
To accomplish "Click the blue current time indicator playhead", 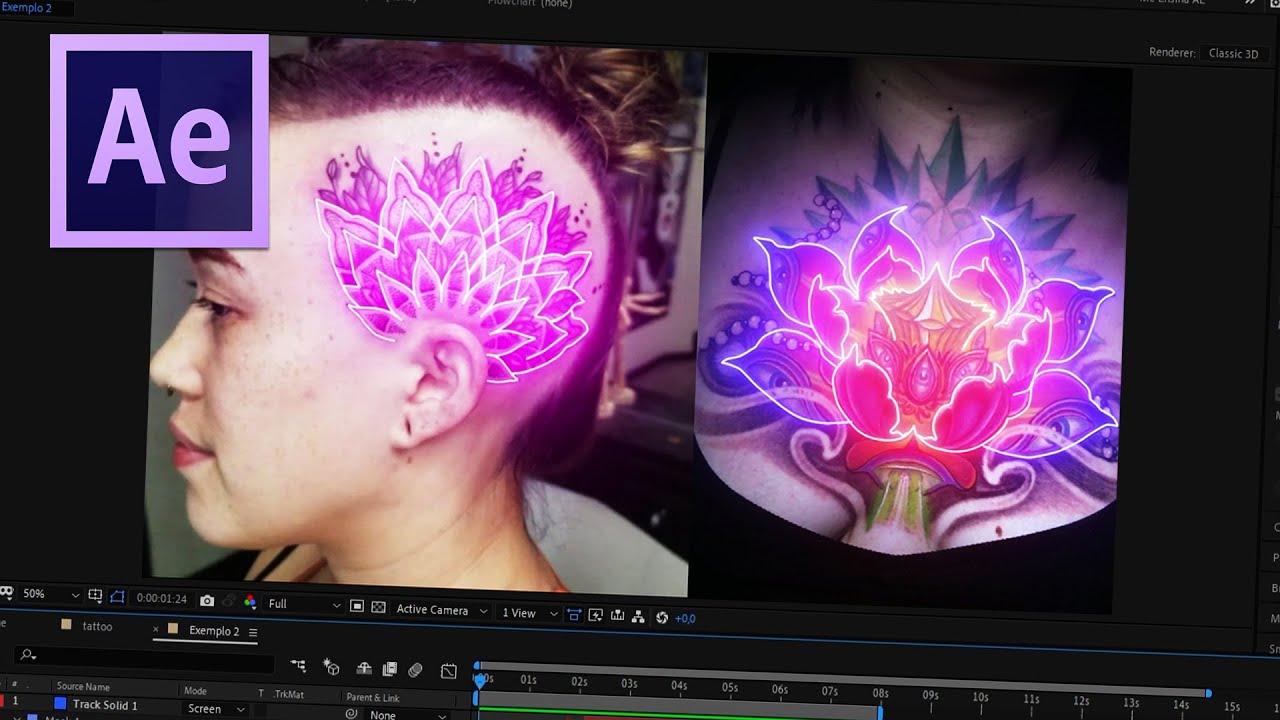I will pyautogui.click(x=481, y=680).
